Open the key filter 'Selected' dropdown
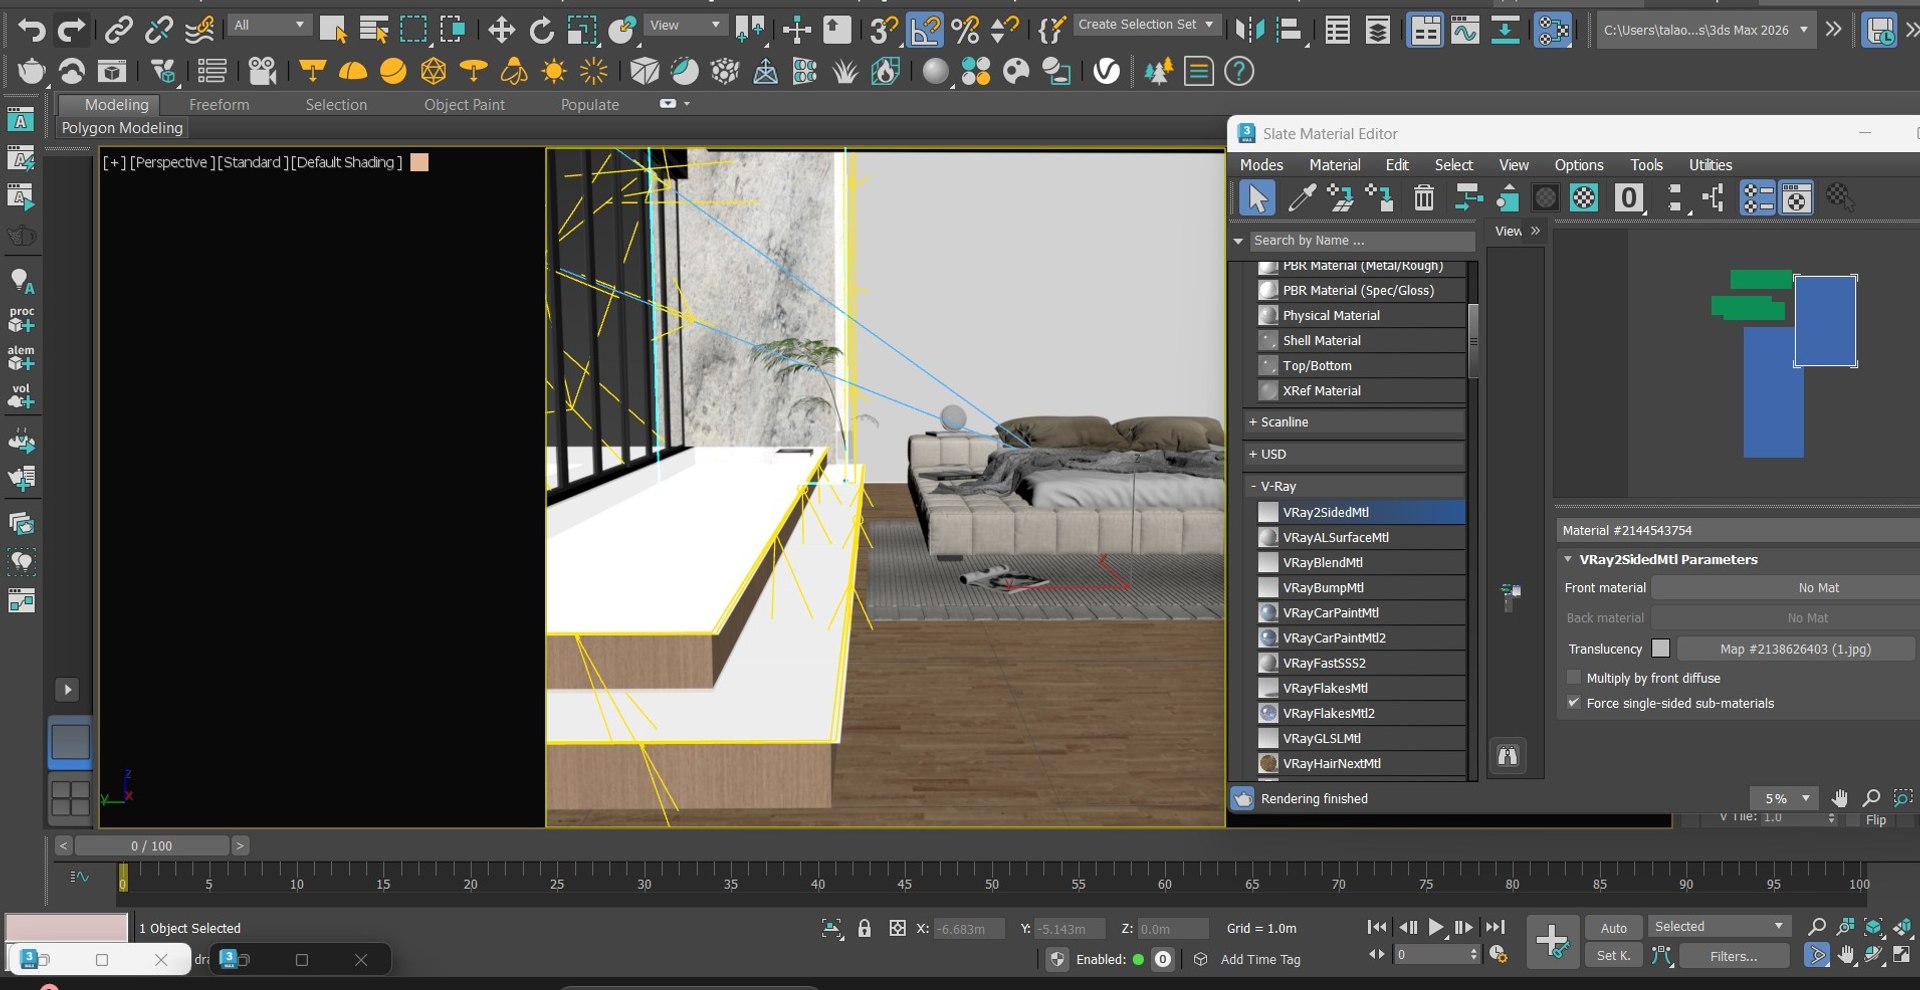The height and width of the screenshot is (990, 1920). pyautogui.click(x=1718, y=926)
